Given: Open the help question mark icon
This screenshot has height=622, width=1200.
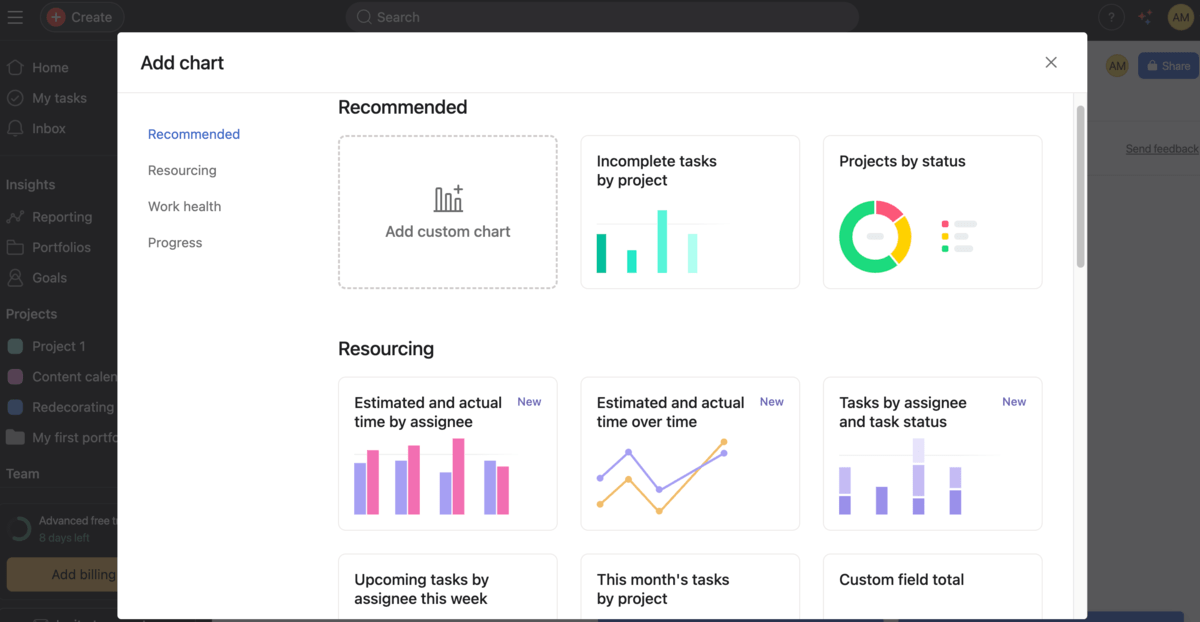Looking at the screenshot, I should click(1110, 17).
